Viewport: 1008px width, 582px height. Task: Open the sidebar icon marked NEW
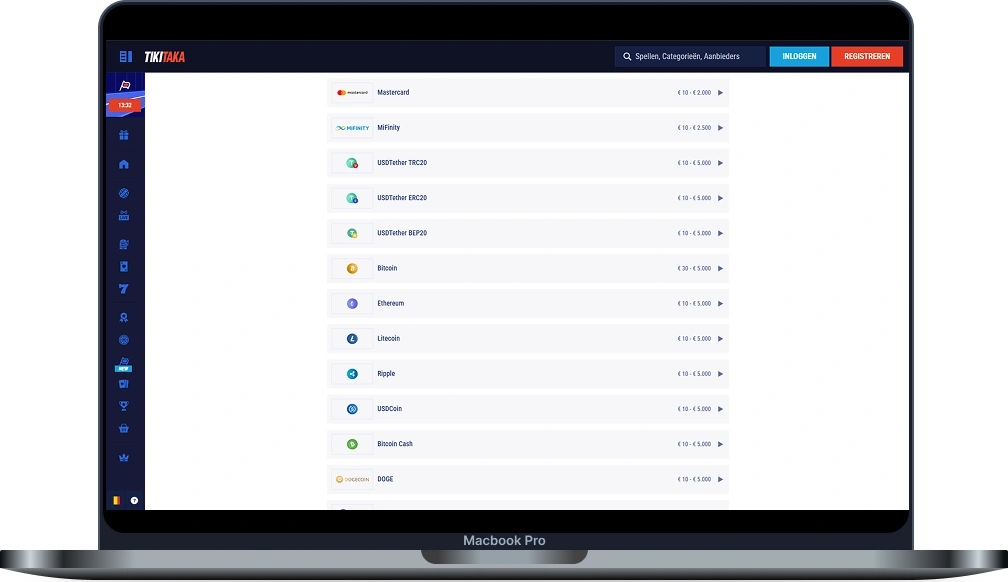click(123, 364)
